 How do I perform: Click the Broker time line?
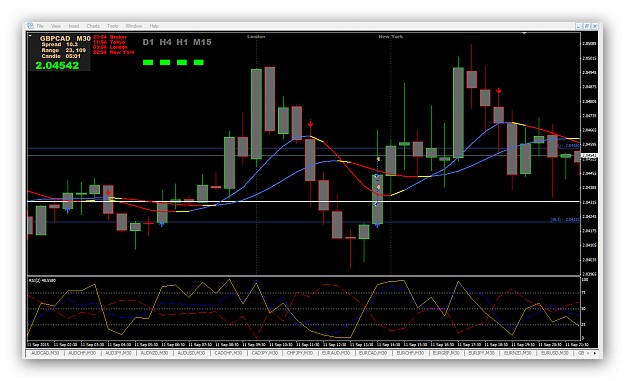pyautogui.click(x=110, y=37)
